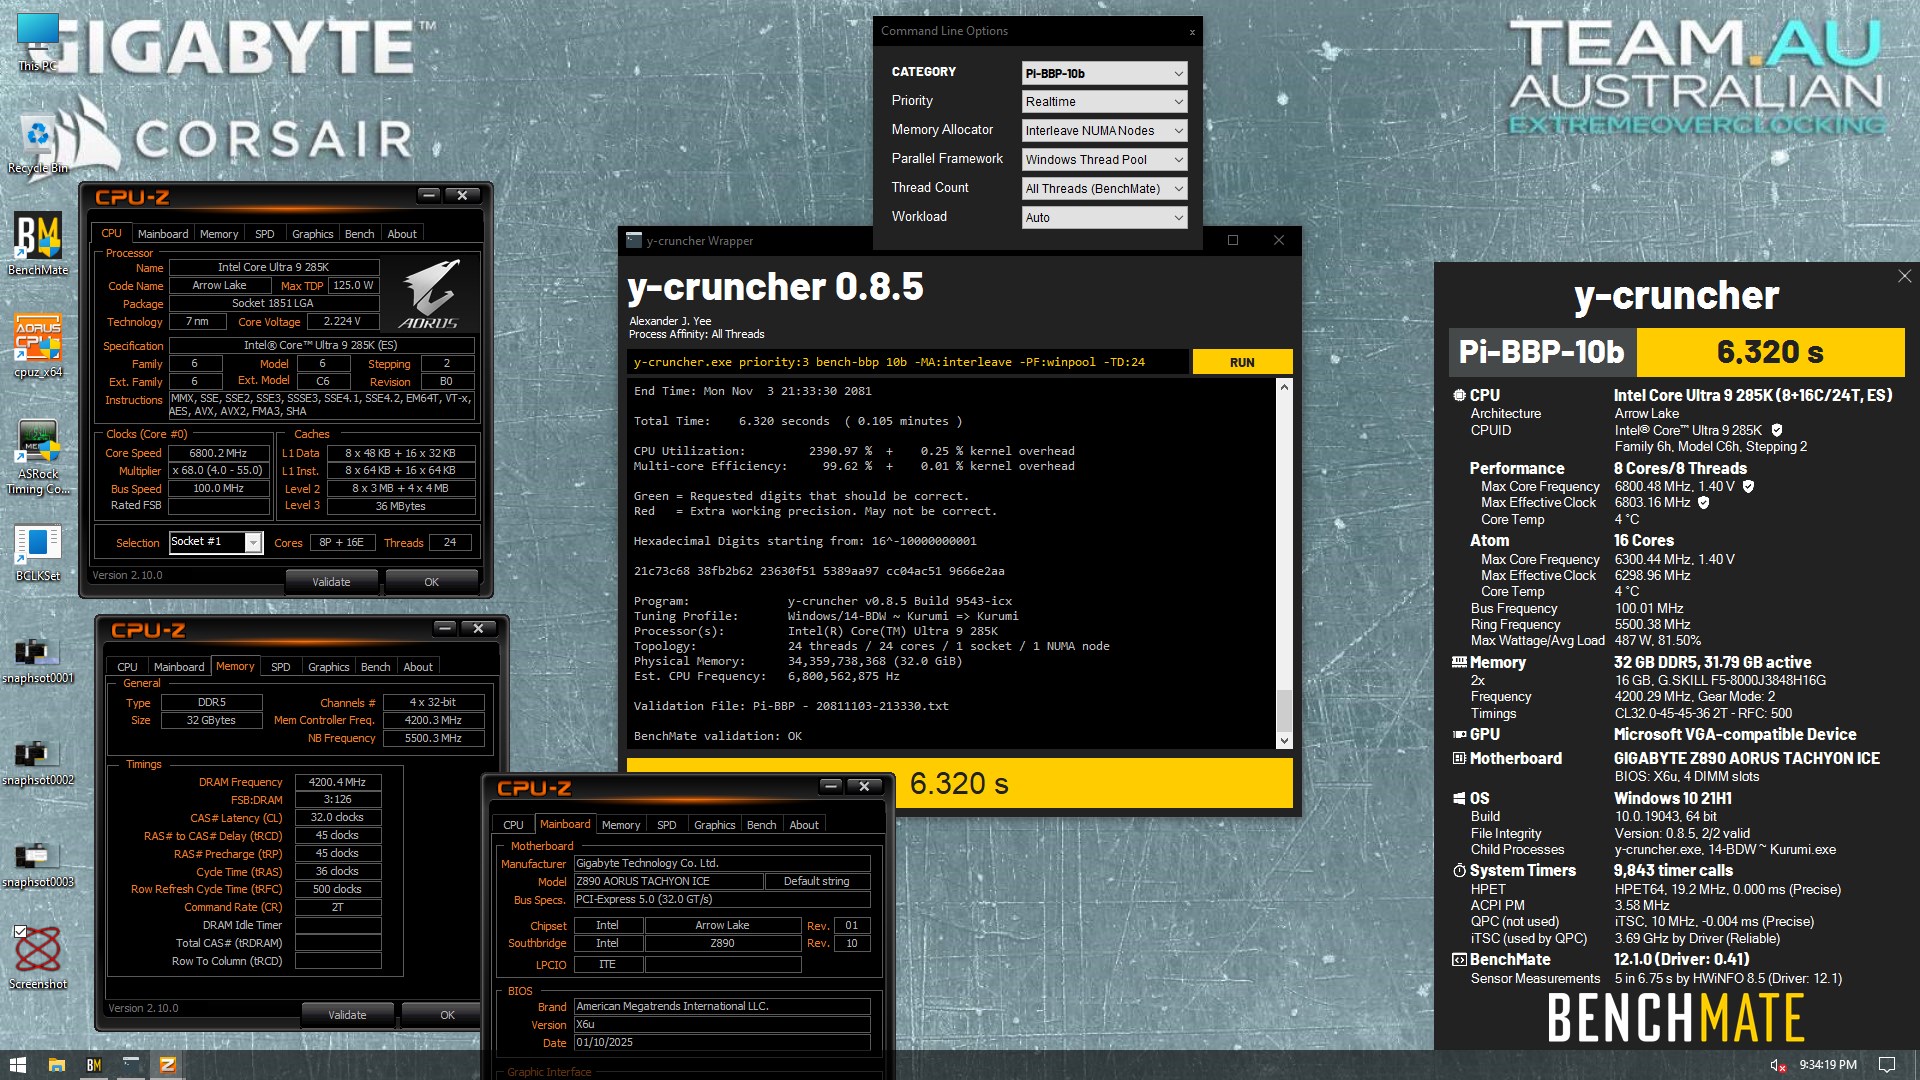
Task: Launch cpuz_x64 desktop shortcut
Action: coord(38,346)
